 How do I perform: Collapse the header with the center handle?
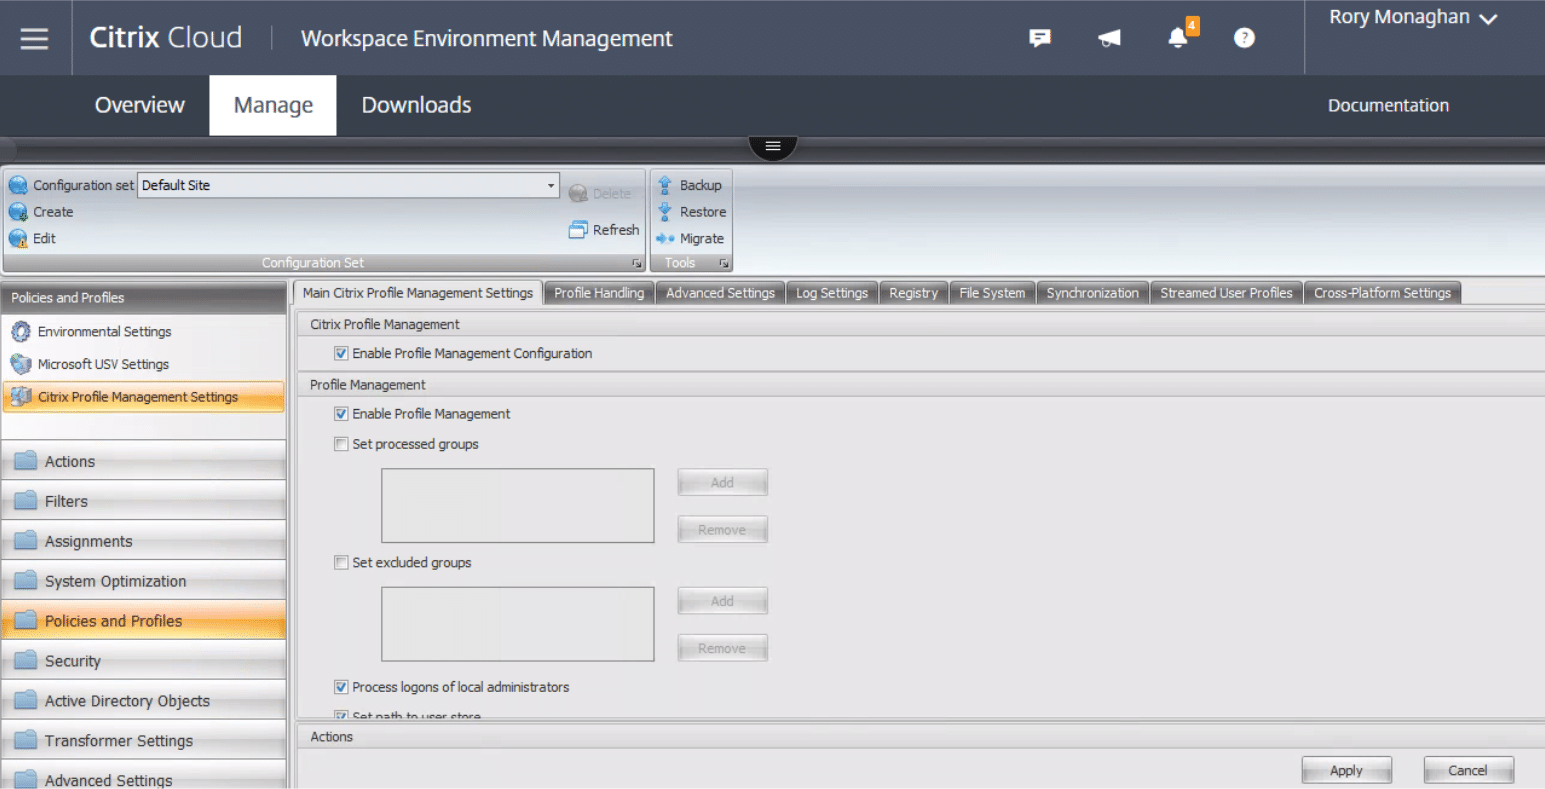point(773,146)
